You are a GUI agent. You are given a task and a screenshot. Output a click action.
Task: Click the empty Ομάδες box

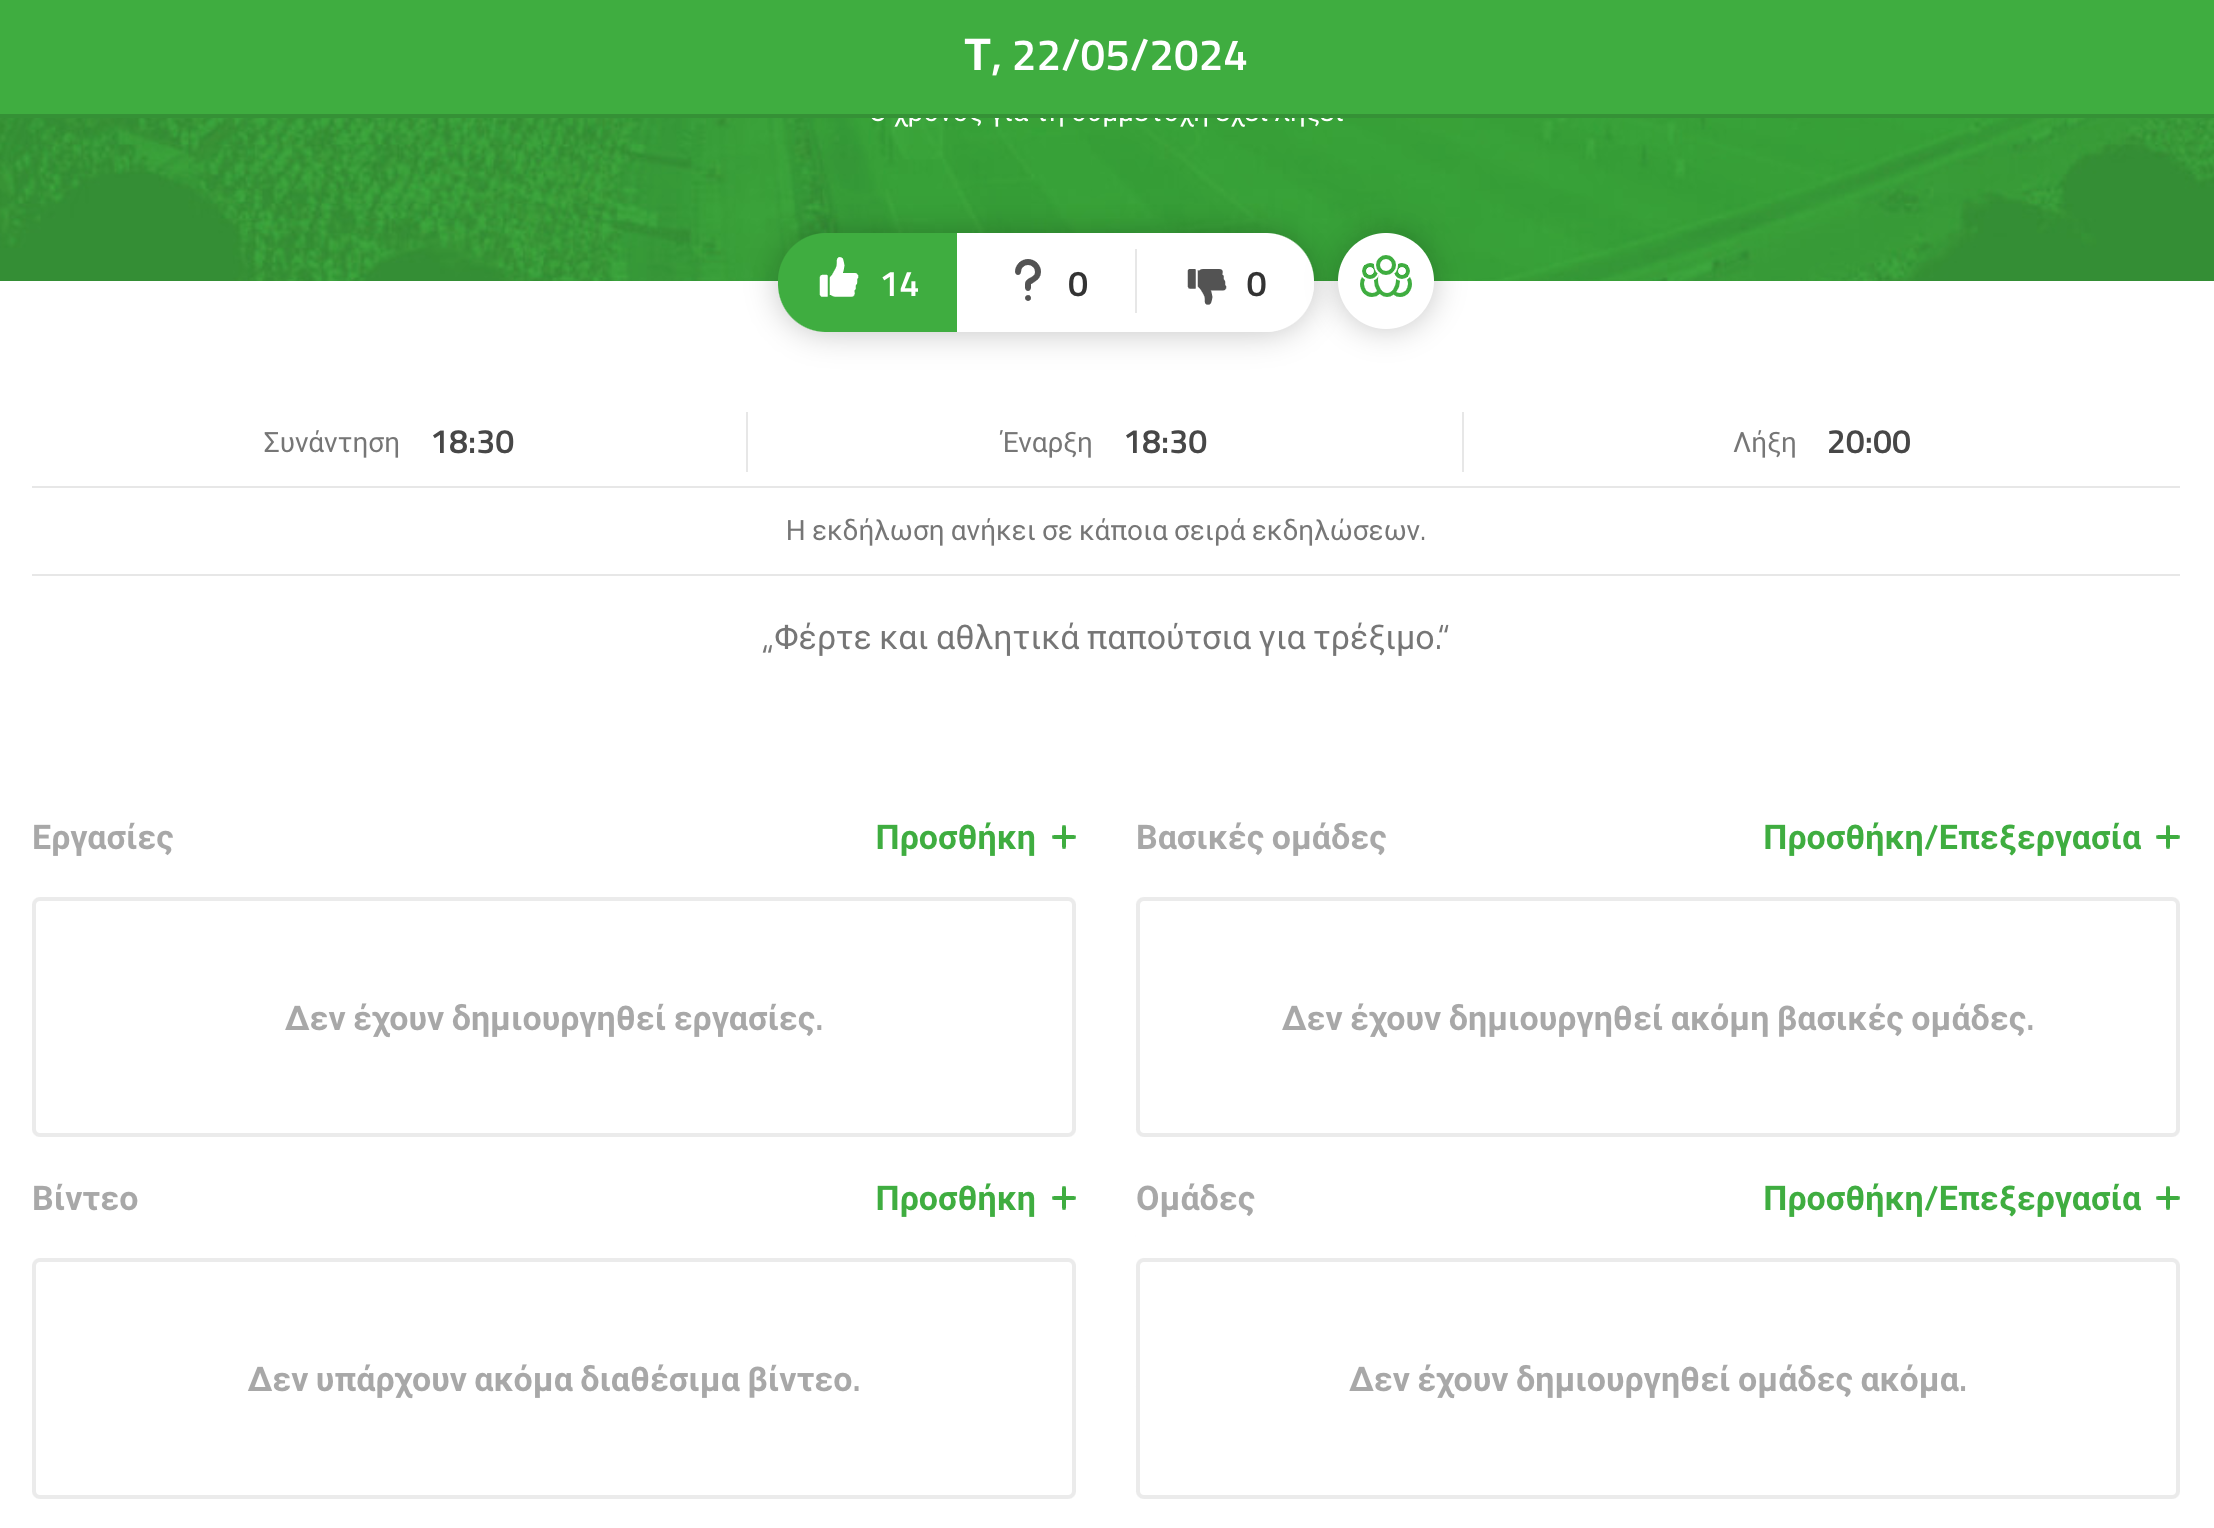click(1658, 1378)
